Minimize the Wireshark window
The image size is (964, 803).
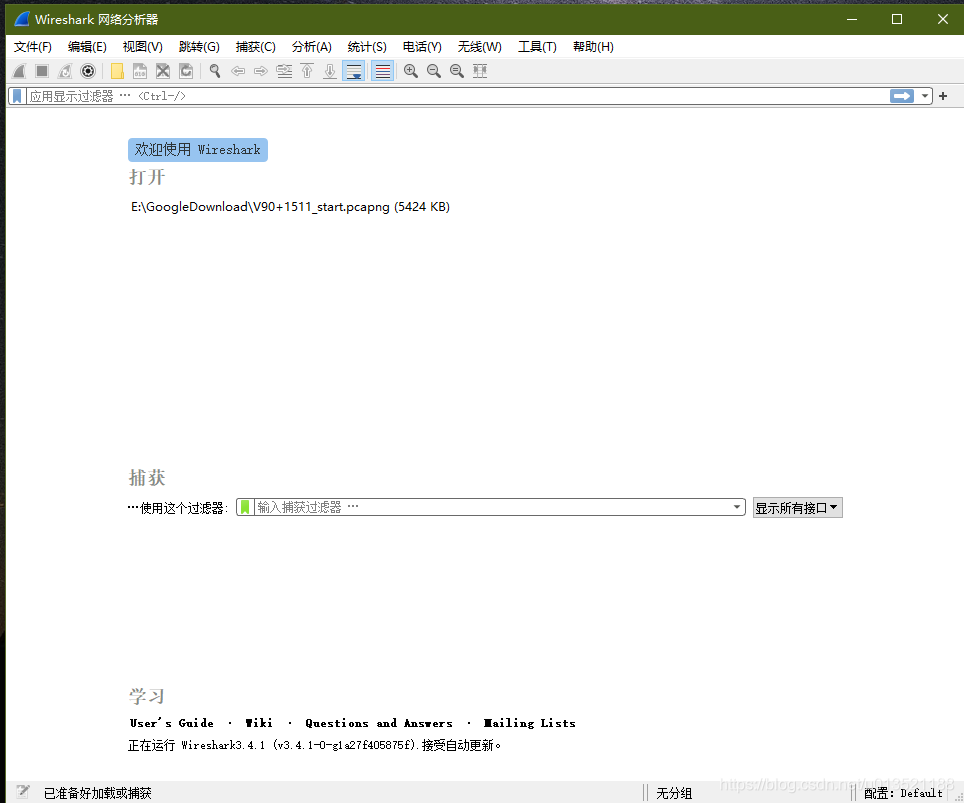(852, 19)
